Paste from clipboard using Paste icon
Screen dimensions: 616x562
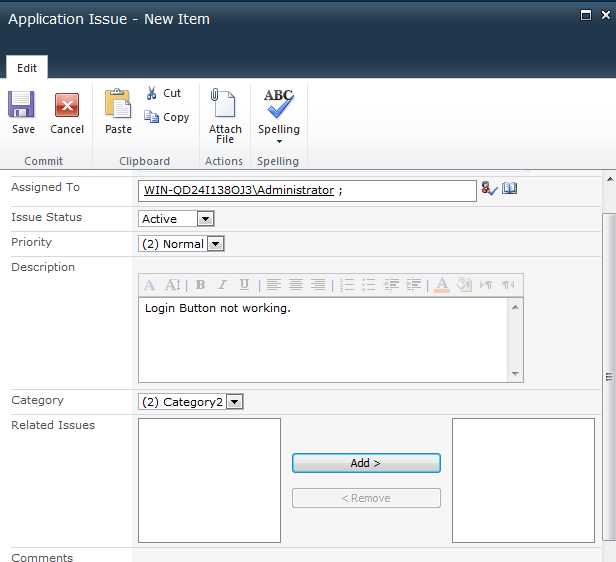[x=118, y=113]
